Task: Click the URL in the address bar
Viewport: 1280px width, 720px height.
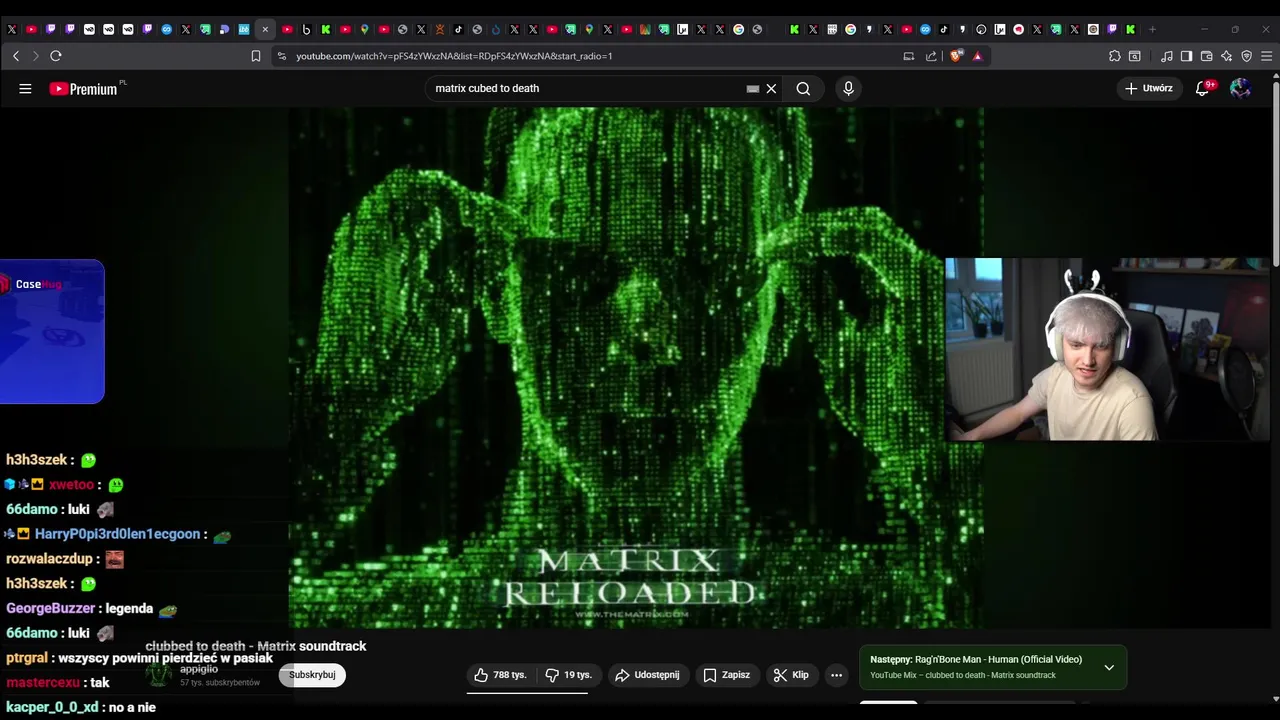Action: [x=454, y=56]
